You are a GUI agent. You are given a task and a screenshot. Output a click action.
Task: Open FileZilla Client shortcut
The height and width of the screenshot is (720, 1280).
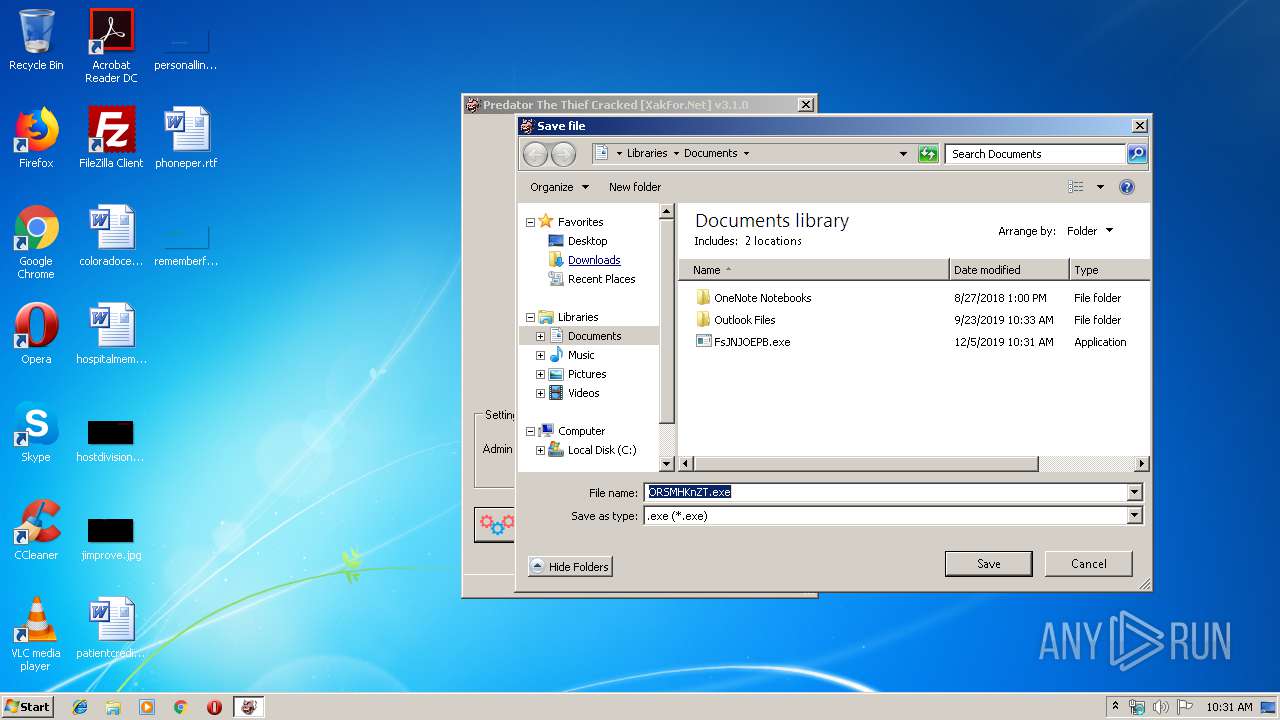[x=111, y=138]
